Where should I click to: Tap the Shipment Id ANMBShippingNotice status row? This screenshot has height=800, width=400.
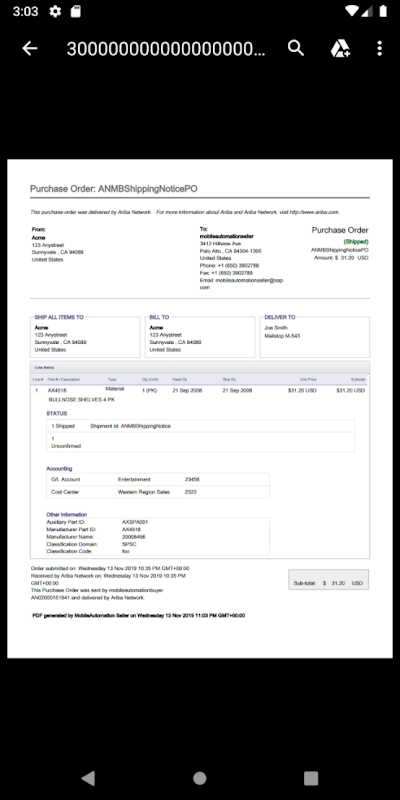click(x=200, y=426)
